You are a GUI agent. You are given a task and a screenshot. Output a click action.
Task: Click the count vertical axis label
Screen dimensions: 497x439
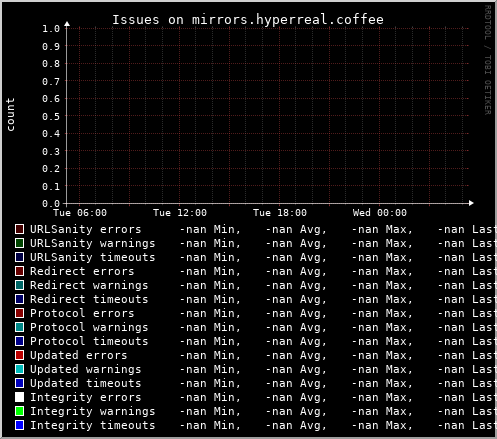11,114
